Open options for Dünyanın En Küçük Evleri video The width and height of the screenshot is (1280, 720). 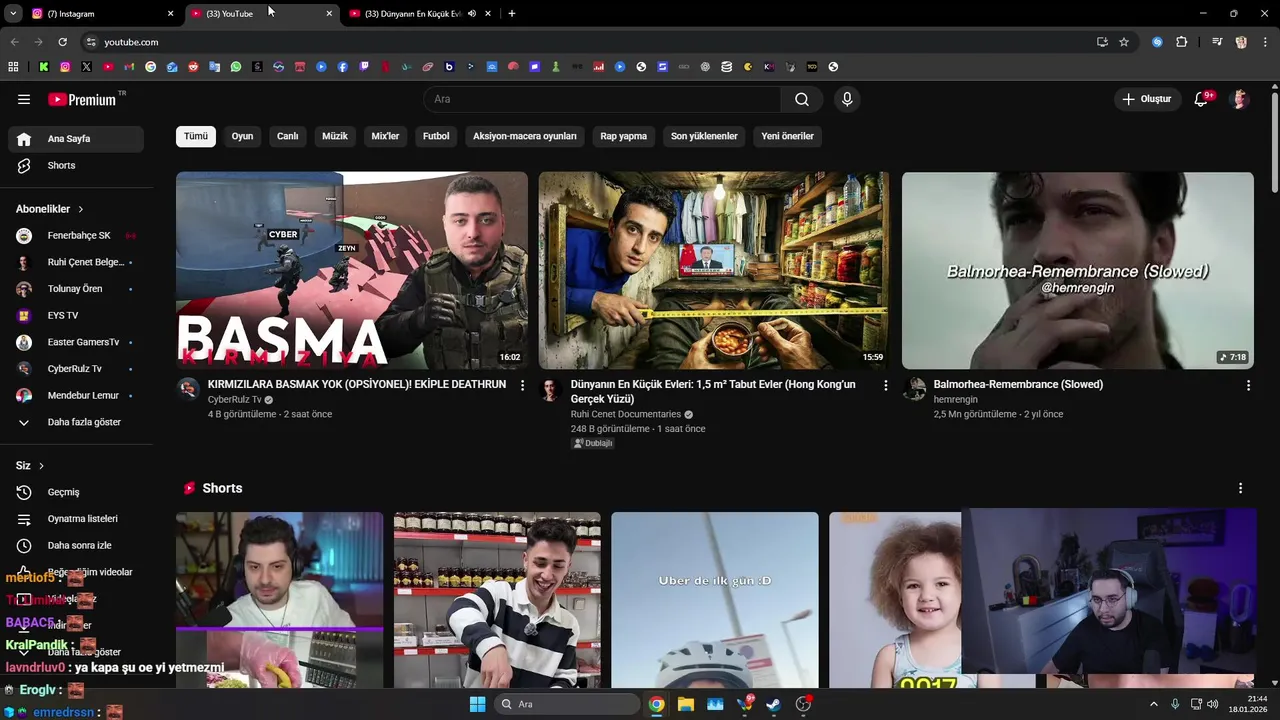point(885,385)
